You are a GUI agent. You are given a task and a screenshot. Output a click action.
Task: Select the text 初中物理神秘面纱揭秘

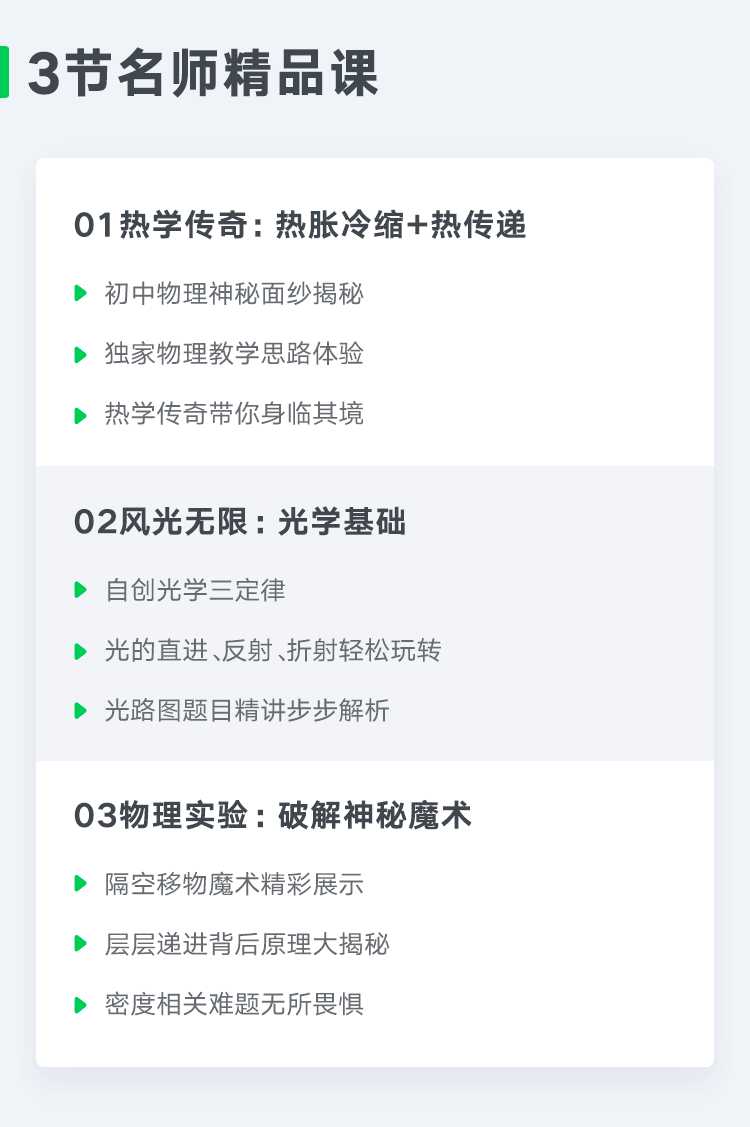click(234, 294)
